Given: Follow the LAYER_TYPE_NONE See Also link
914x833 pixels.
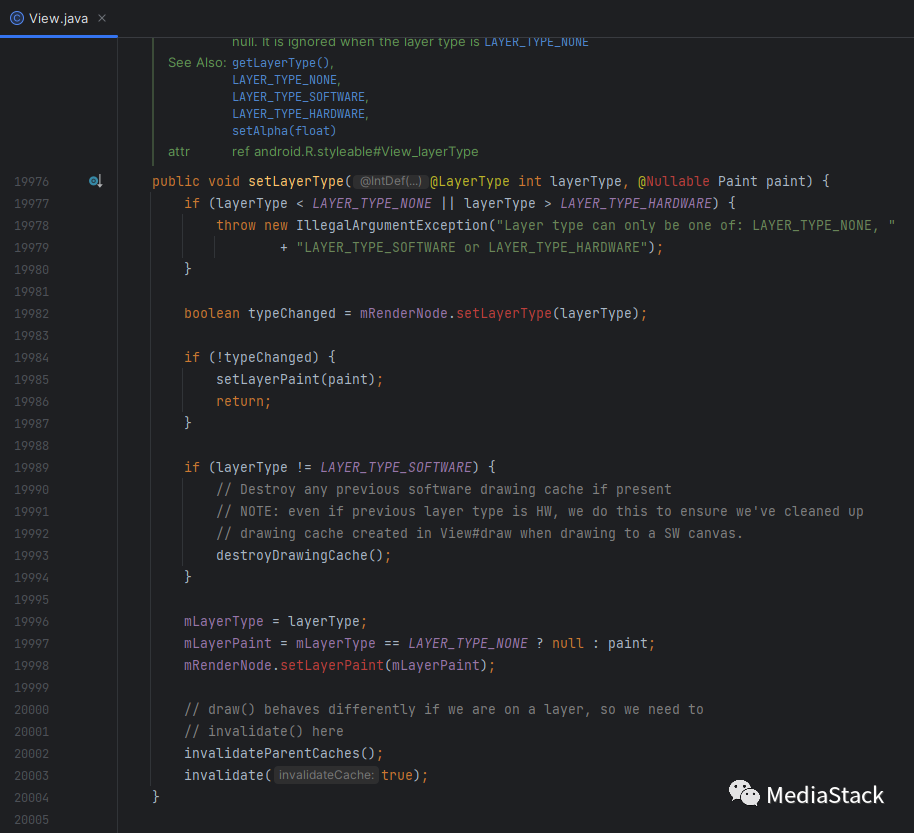Looking at the screenshot, I should coord(285,80).
